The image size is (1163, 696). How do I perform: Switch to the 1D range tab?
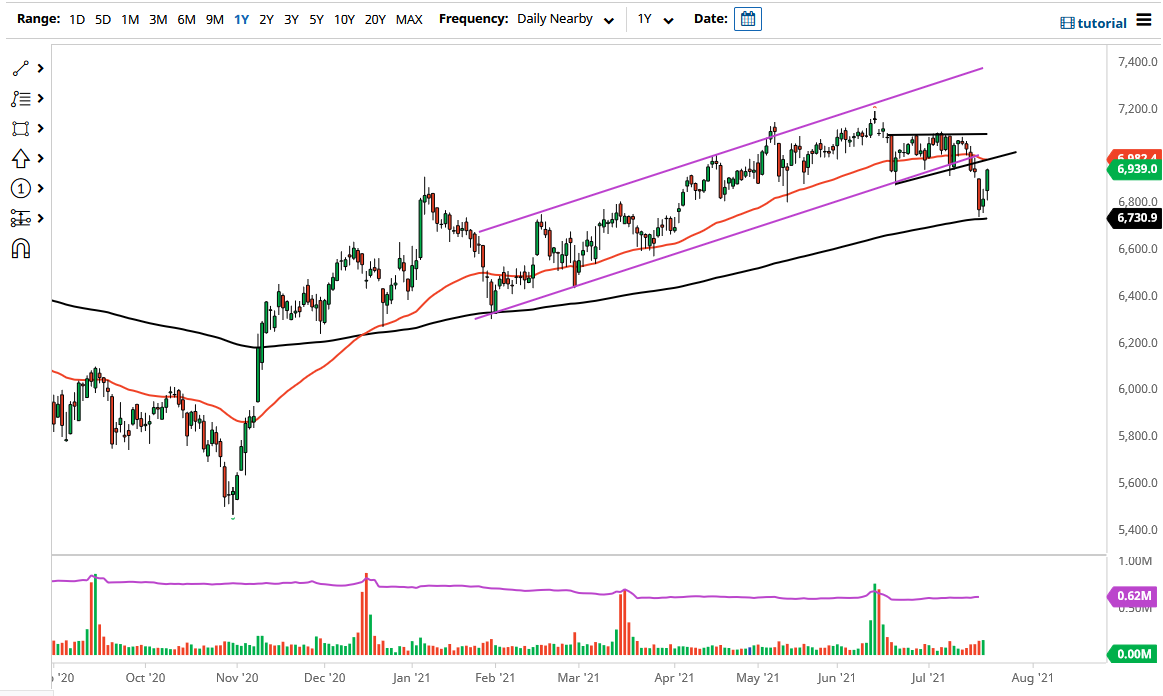coord(77,18)
